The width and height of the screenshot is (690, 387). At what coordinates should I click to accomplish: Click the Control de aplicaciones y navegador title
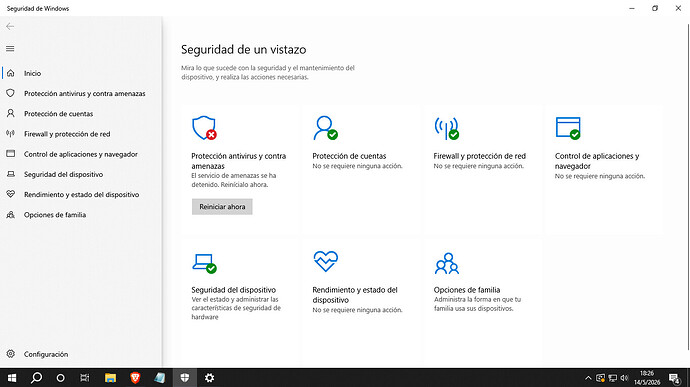pyautogui.click(x=597, y=161)
